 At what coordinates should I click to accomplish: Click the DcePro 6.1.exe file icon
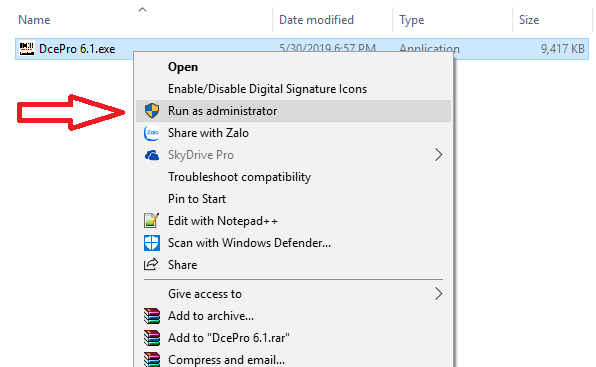pyautogui.click(x=27, y=49)
